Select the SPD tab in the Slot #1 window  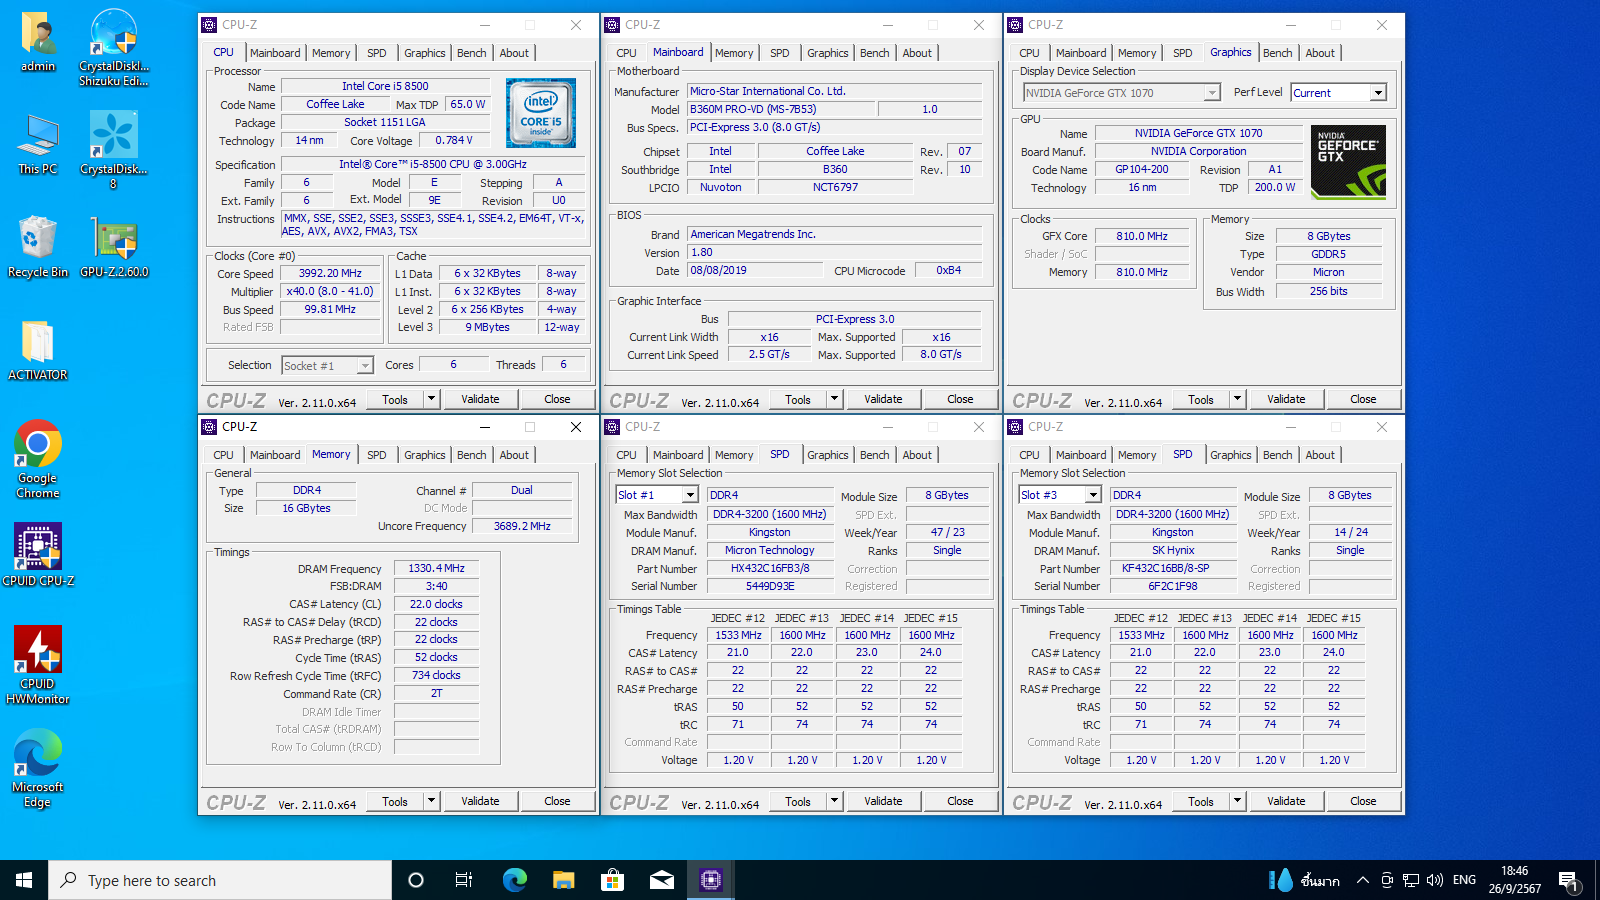coord(779,454)
